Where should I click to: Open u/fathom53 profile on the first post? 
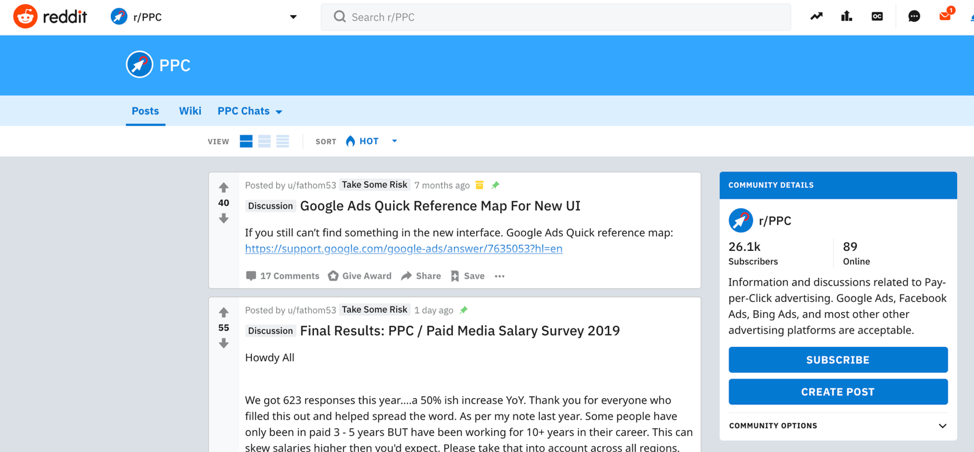311,185
